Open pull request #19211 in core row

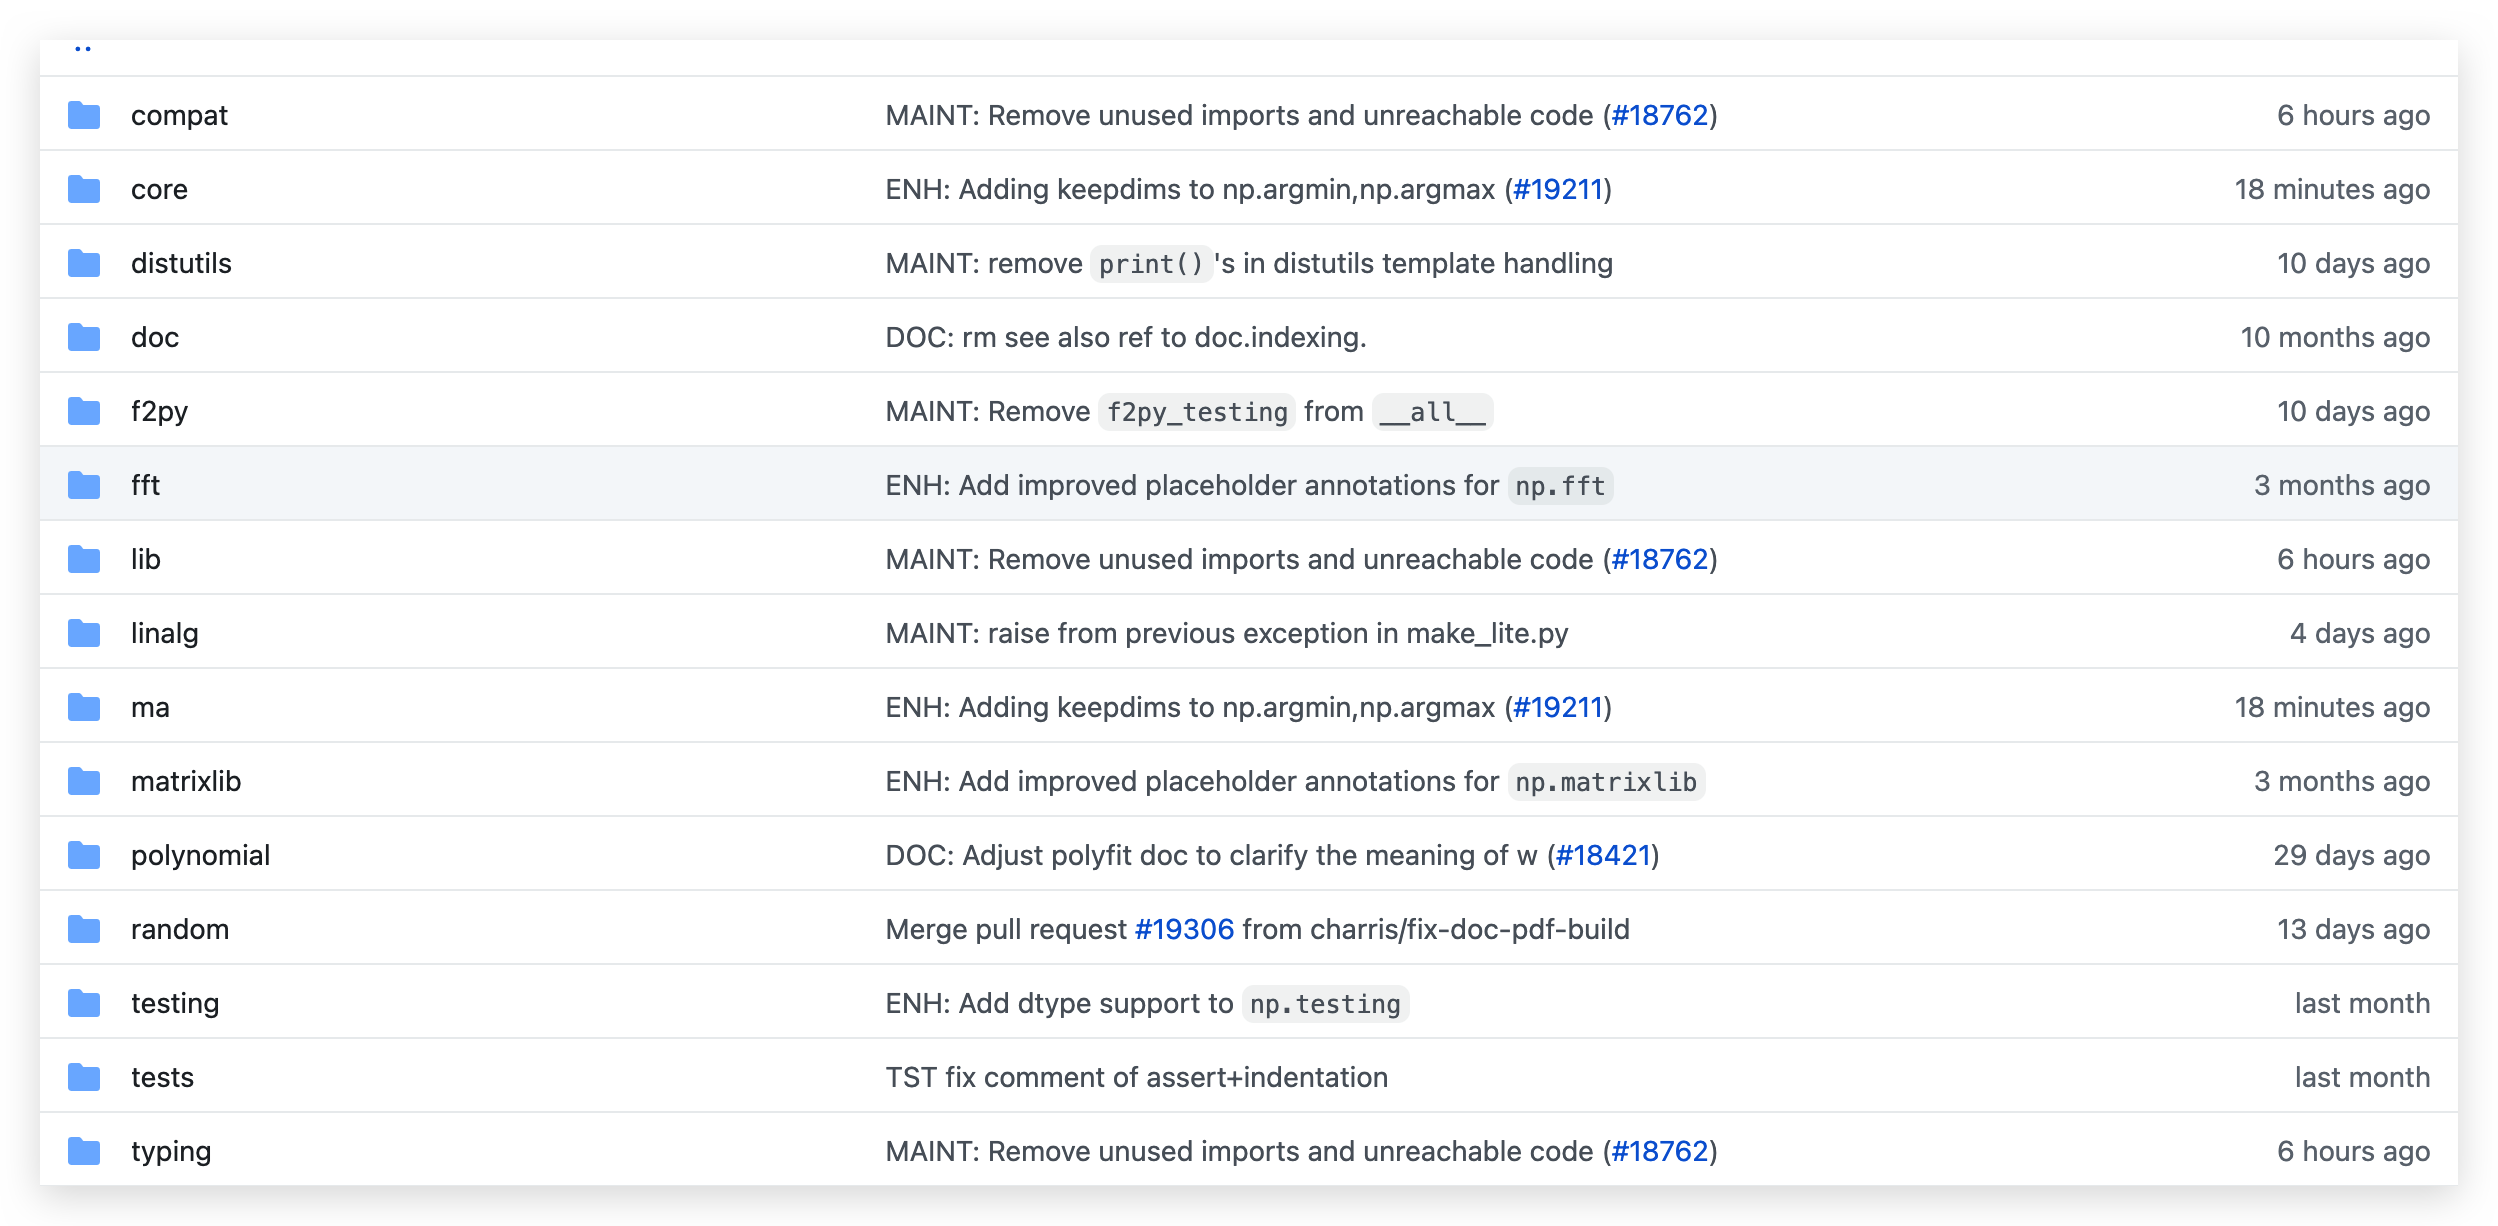coord(1558,190)
